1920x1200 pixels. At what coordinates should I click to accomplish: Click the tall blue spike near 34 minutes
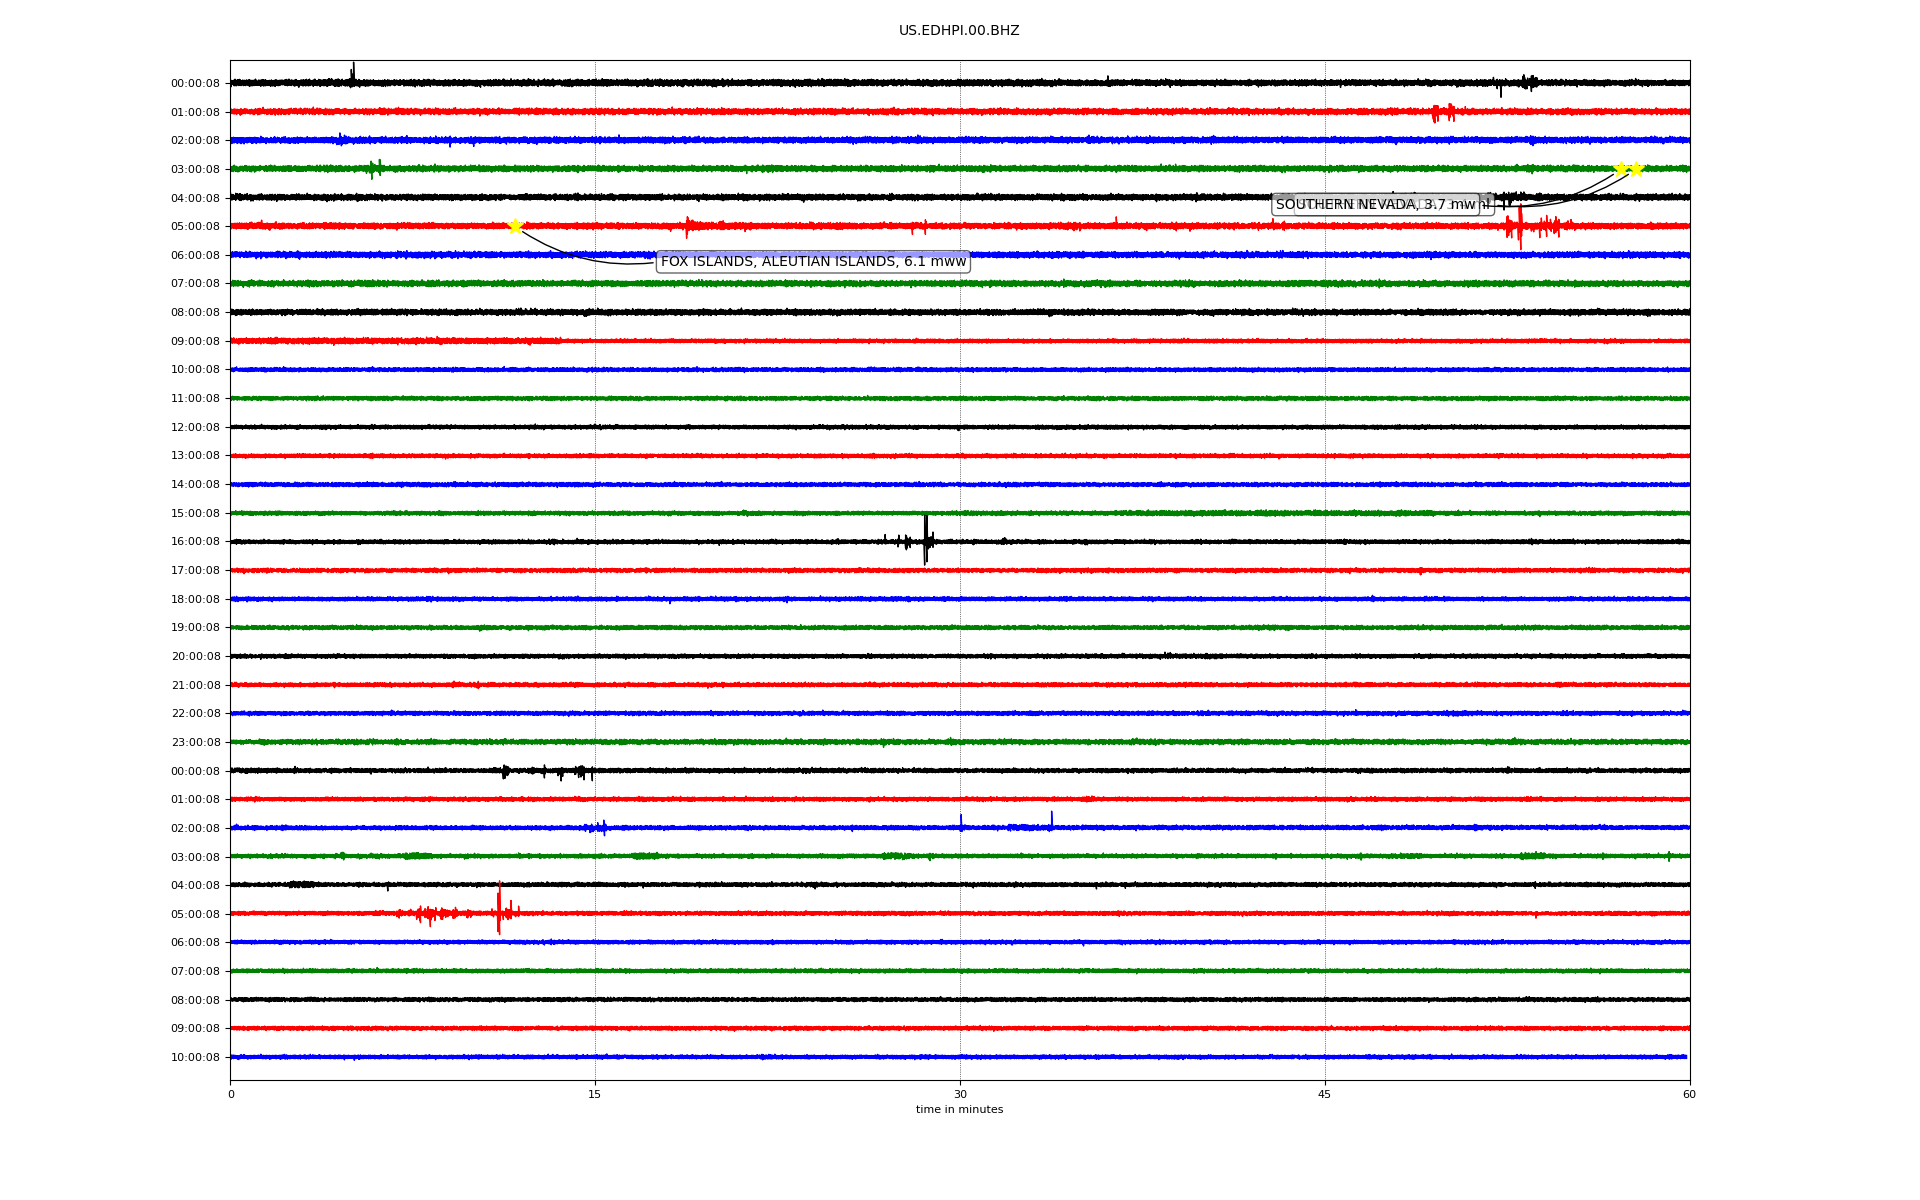click(1052, 820)
